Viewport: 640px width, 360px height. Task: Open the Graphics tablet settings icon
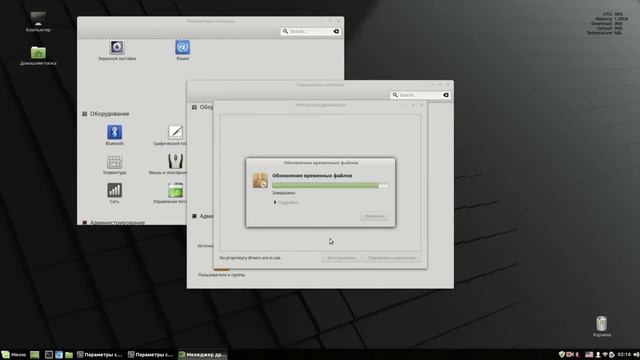pyautogui.click(x=176, y=132)
